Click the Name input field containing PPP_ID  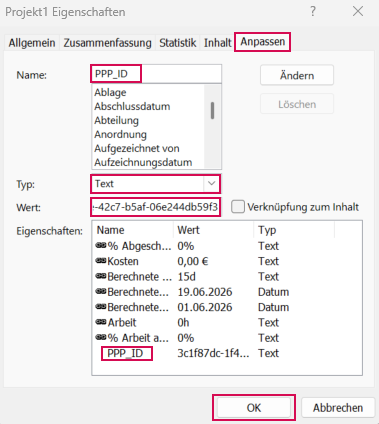click(156, 74)
